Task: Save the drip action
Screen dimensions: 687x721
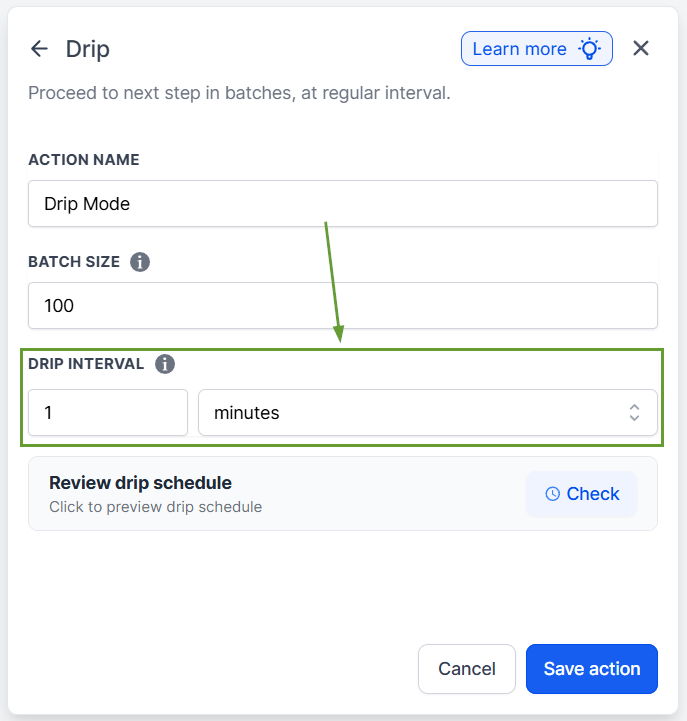Action: (x=591, y=669)
